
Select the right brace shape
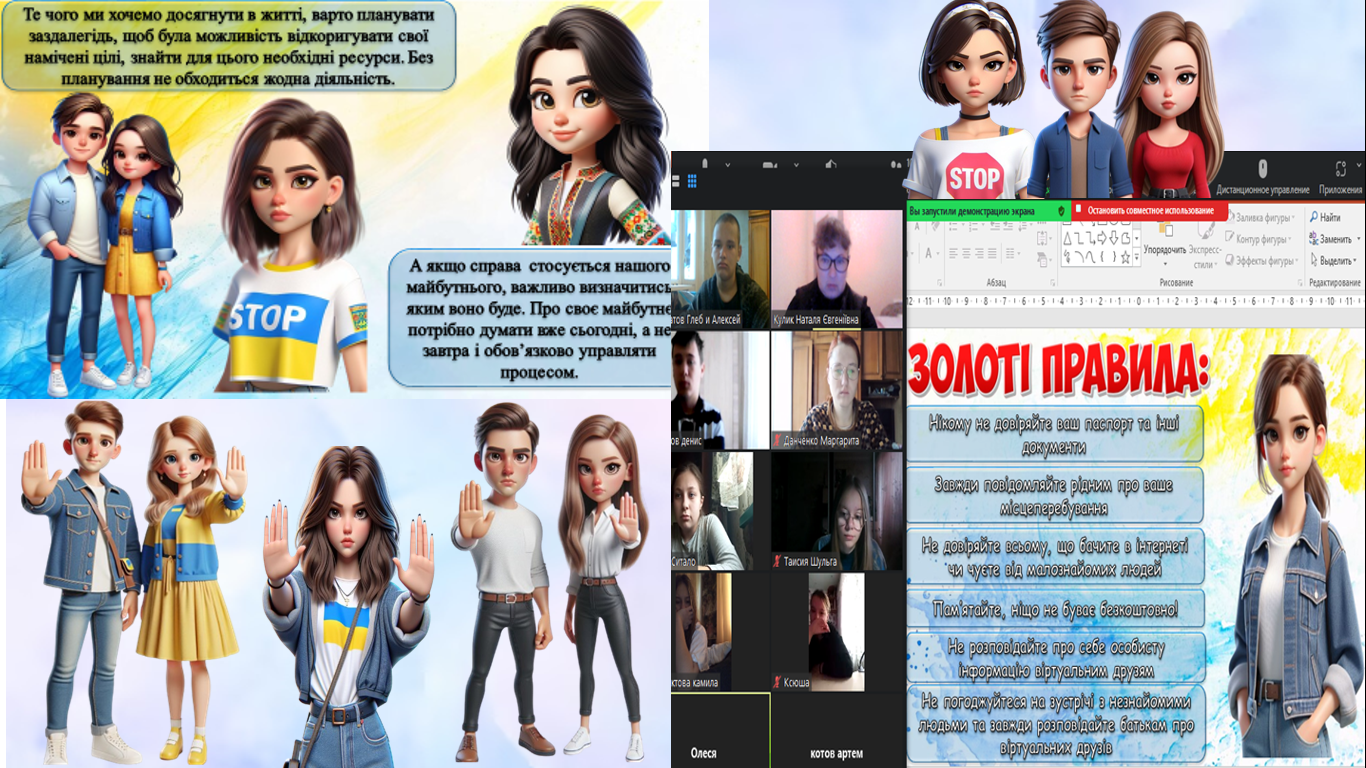1113,257
